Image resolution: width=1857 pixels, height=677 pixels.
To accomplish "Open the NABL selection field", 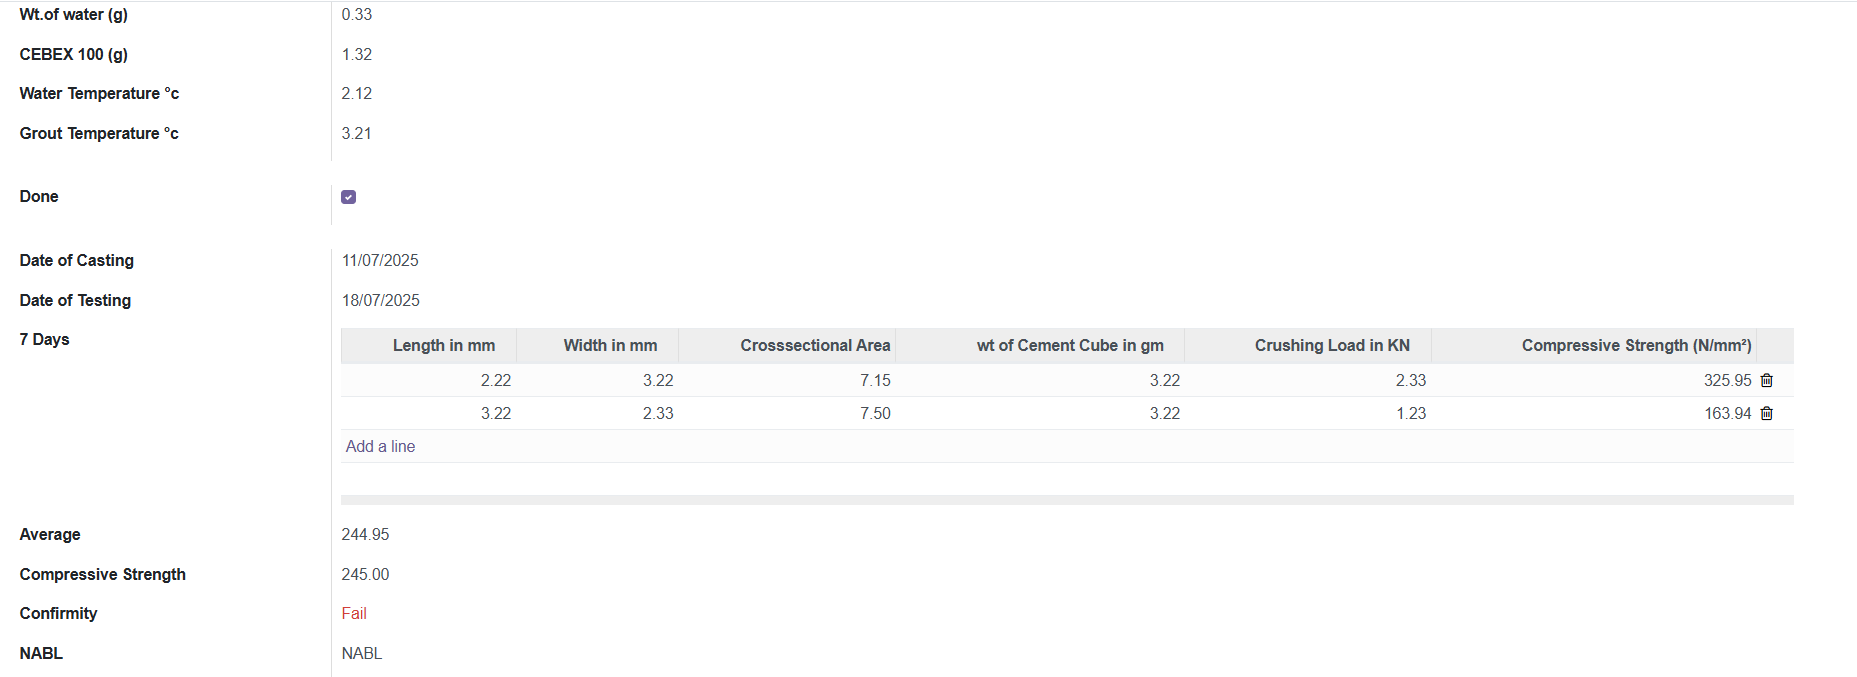I will [362, 653].
